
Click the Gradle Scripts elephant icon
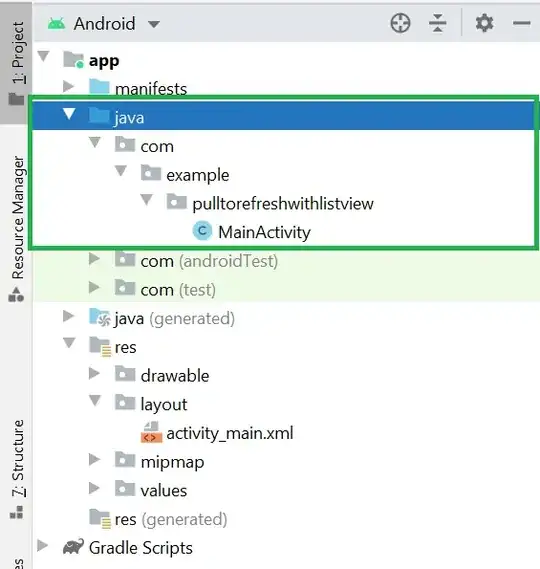[x=73, y=547]
